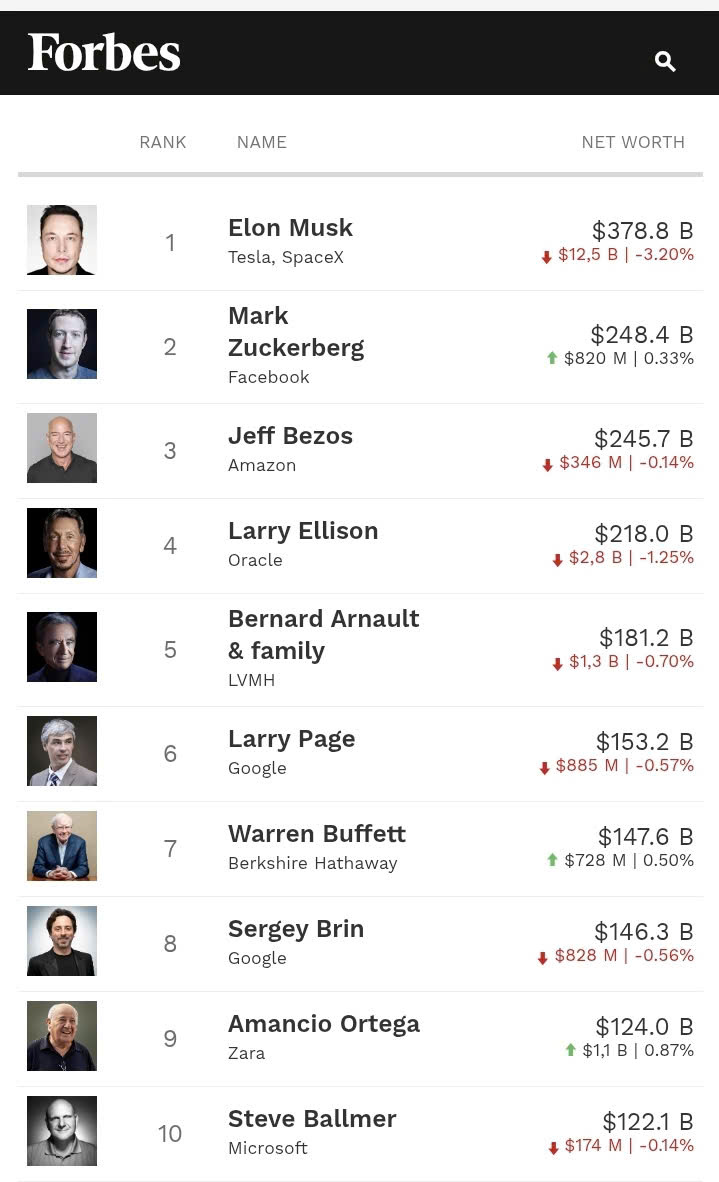The image size is (719, 1182).
Task: Click the green gain arrow beside Warren Buffett
Action: click(x=553, y=861)
